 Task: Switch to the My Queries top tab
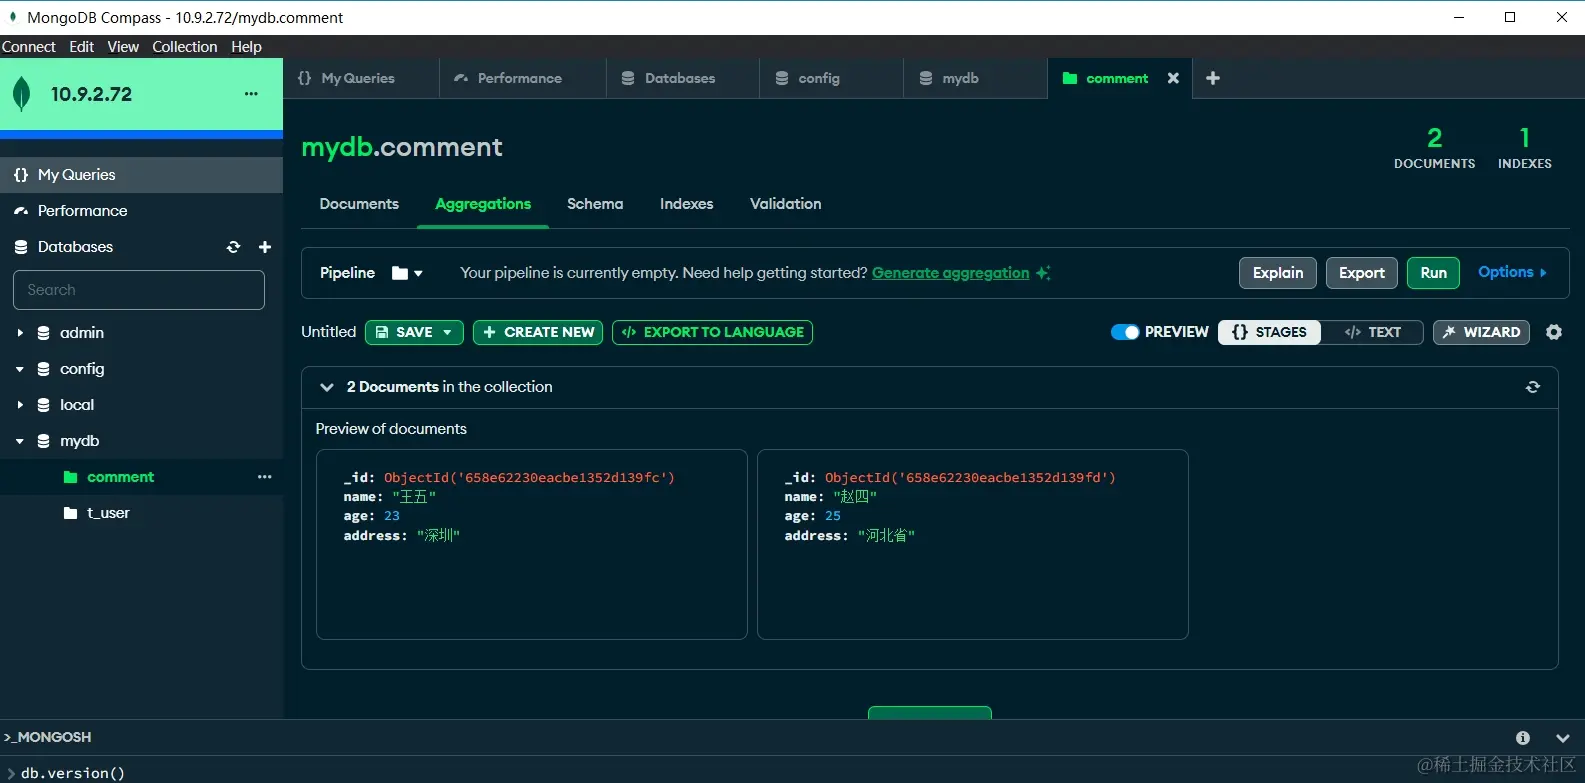361,78
